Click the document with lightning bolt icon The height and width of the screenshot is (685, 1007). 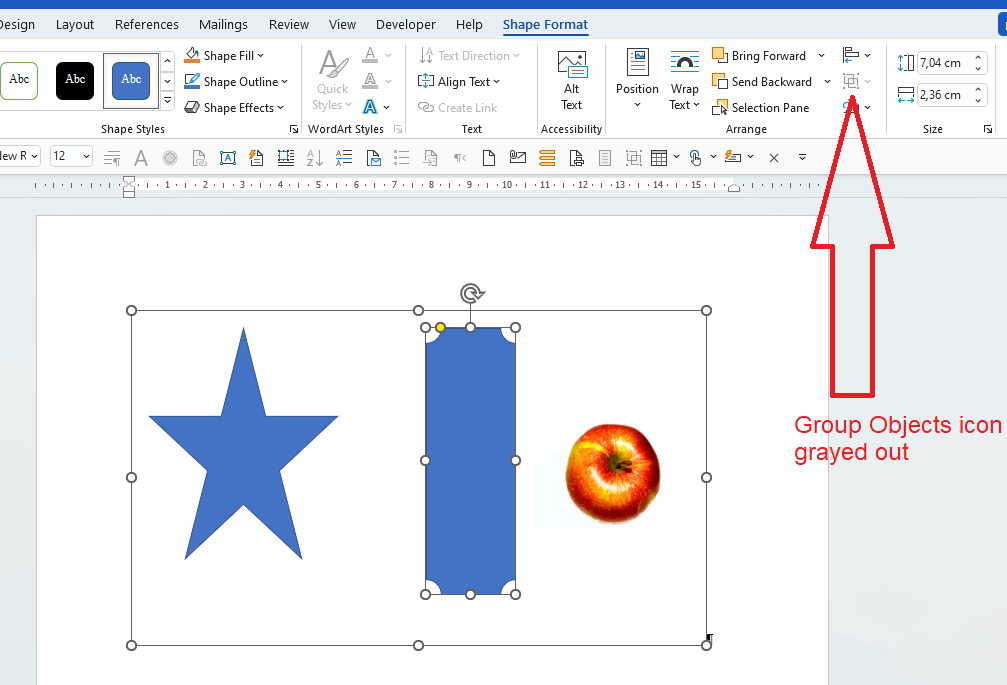point(256,157)
